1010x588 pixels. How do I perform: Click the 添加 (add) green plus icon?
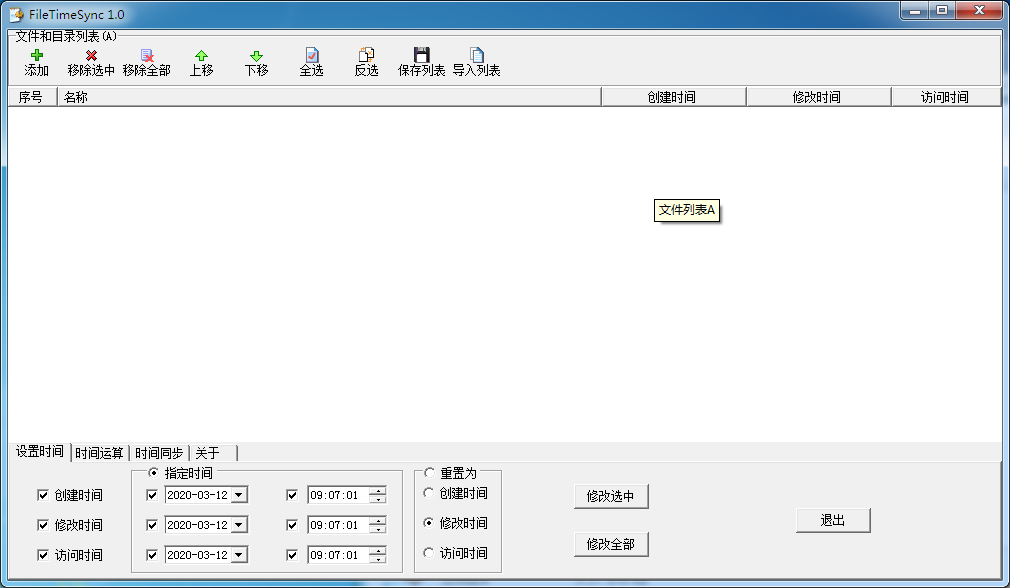(x=37, y=55)
